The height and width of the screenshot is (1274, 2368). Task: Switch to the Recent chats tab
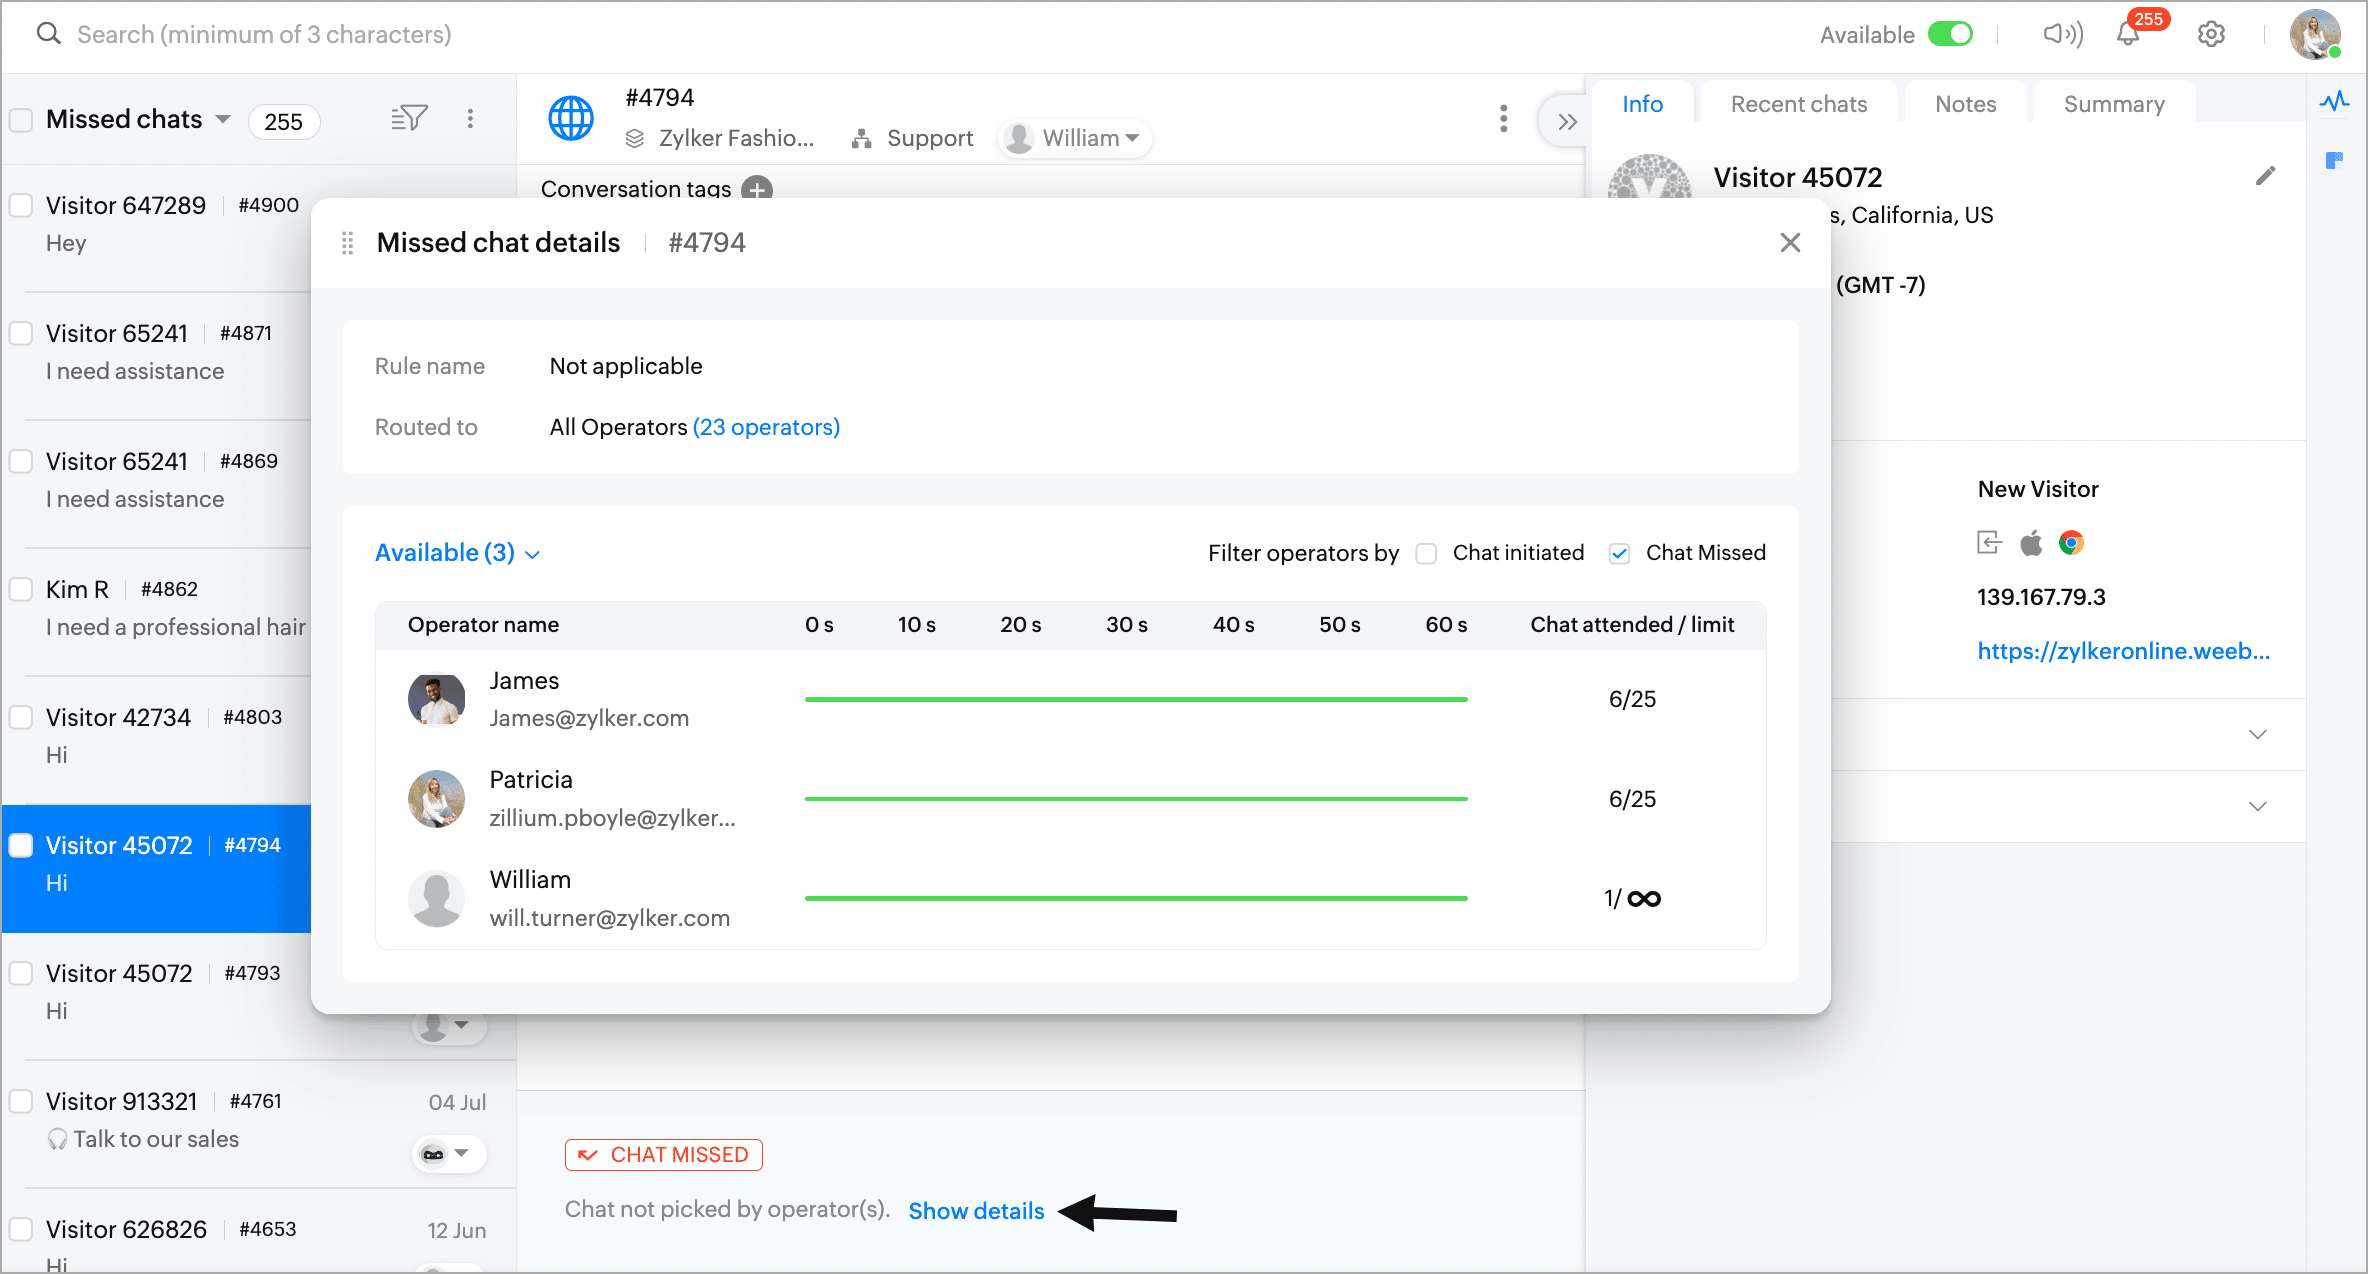tap(1798, 104)
